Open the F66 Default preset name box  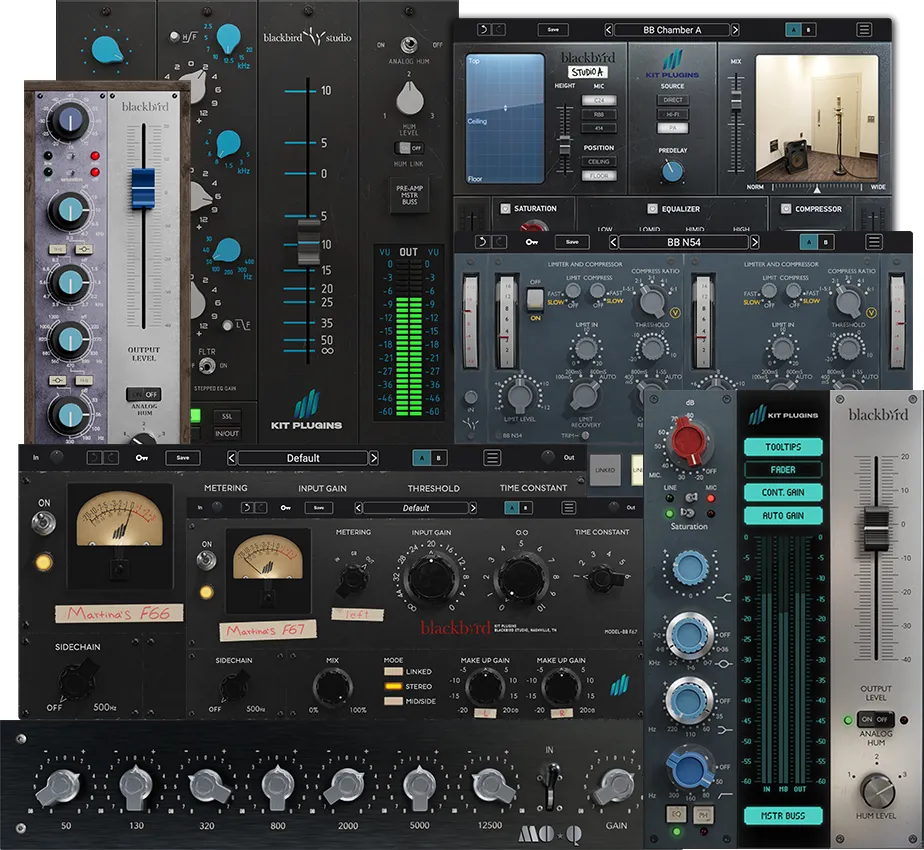pos(303,457)
